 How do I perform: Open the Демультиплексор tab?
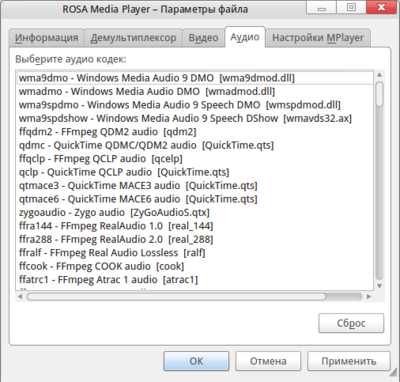tap(133, 38)
